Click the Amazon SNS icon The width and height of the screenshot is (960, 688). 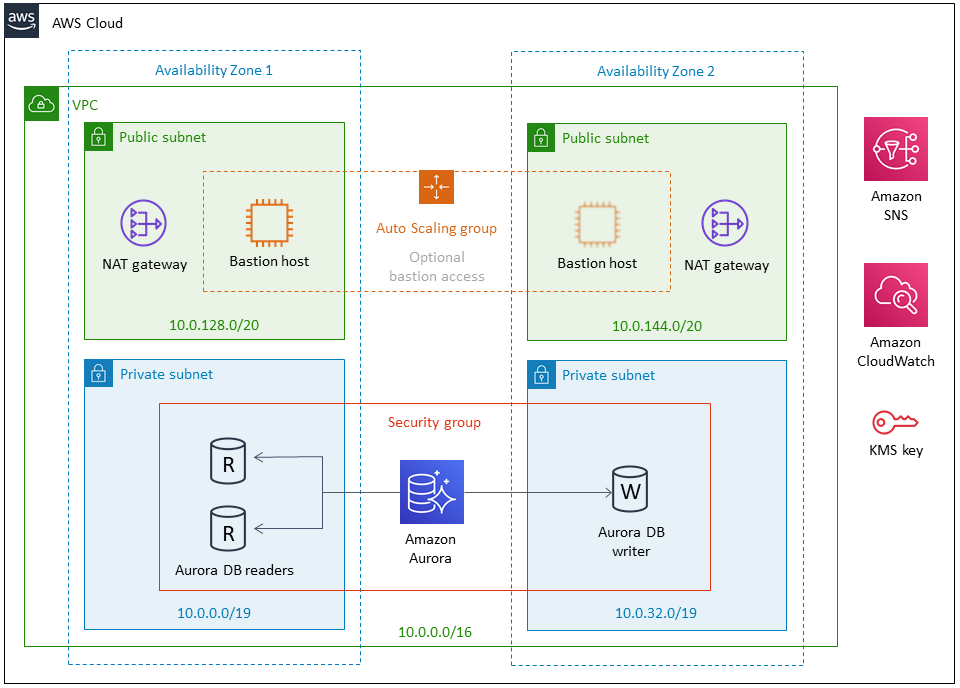pyautogui.click(x=896, y=149)
